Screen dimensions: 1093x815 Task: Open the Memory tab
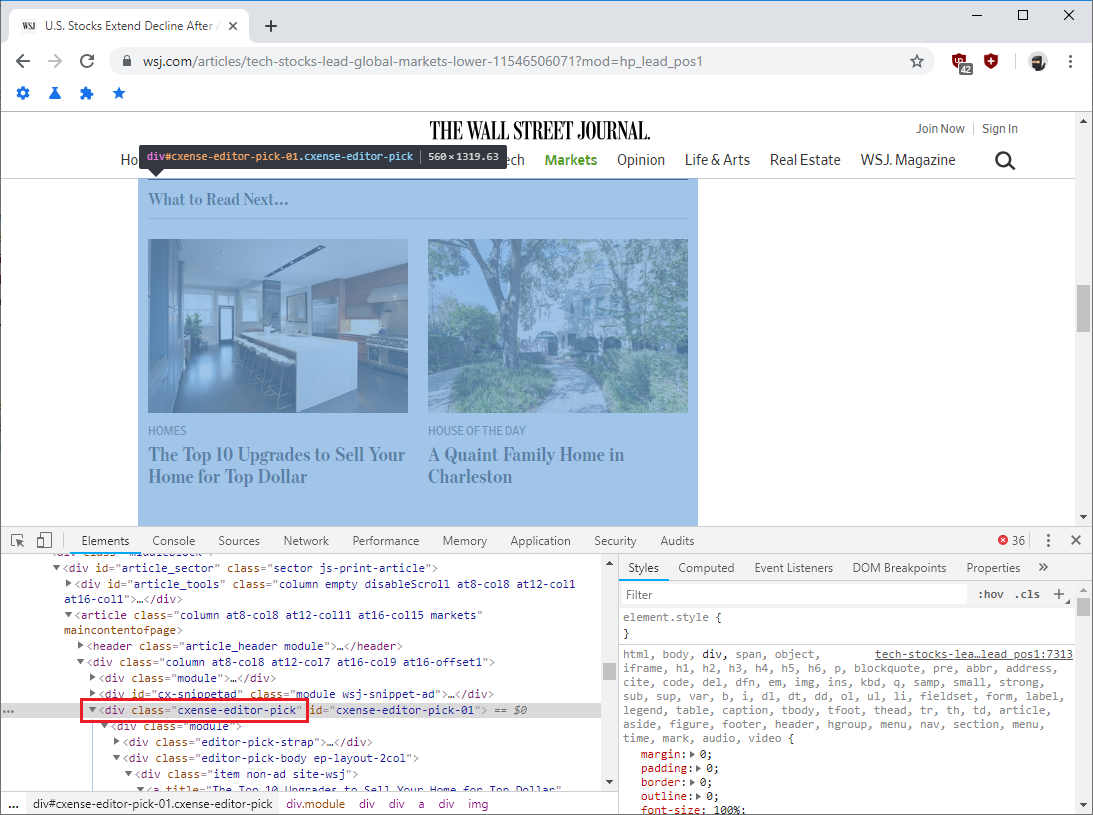tap(465, 541)
